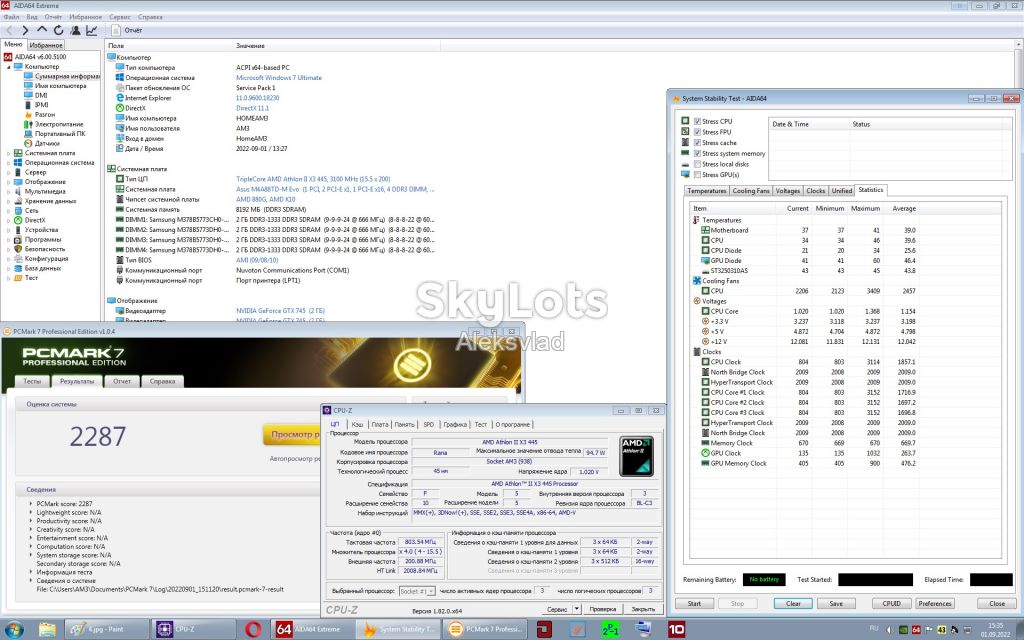Switch to the Избранное tab in AIDA64
Viewport: 1024px width, 640px height.
point(46,45)
